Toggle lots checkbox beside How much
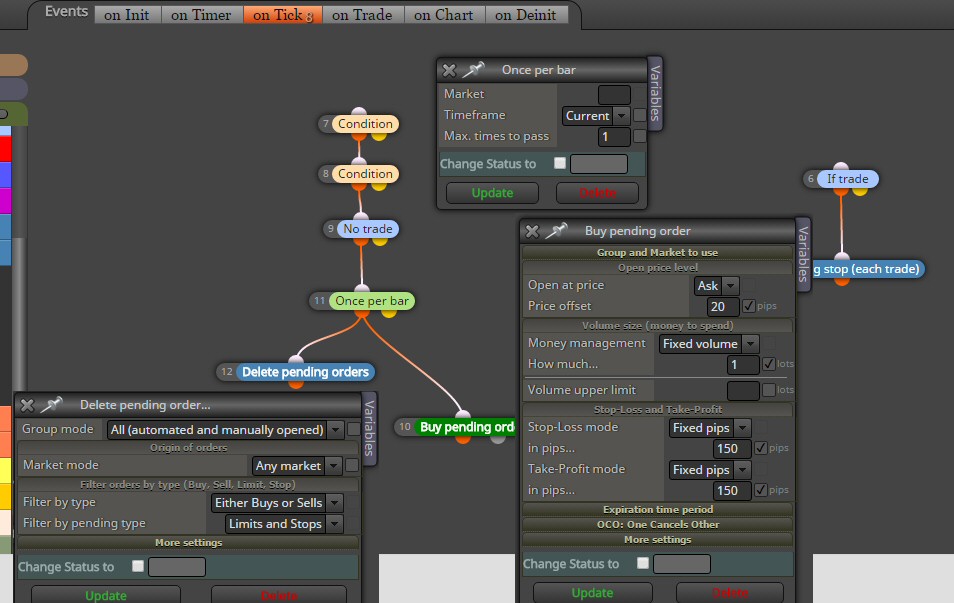954x603 pixels. coord(768,364)
